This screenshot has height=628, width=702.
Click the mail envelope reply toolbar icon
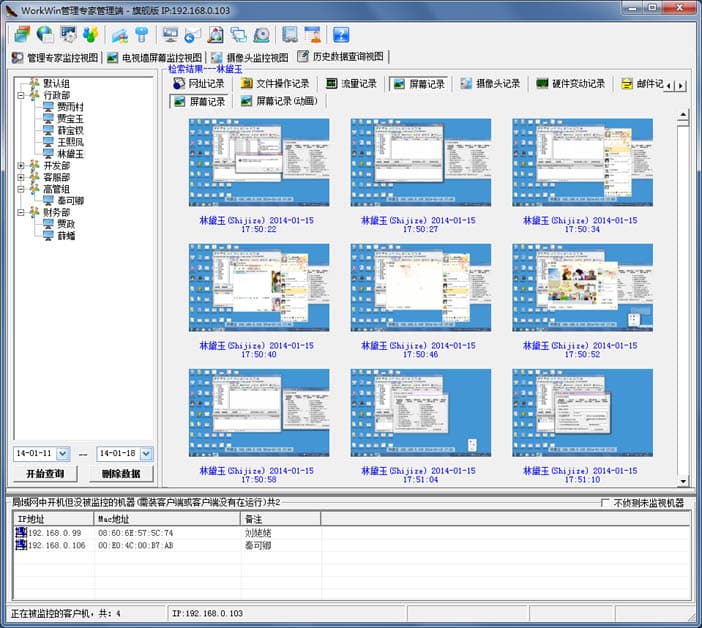[193, 34]
